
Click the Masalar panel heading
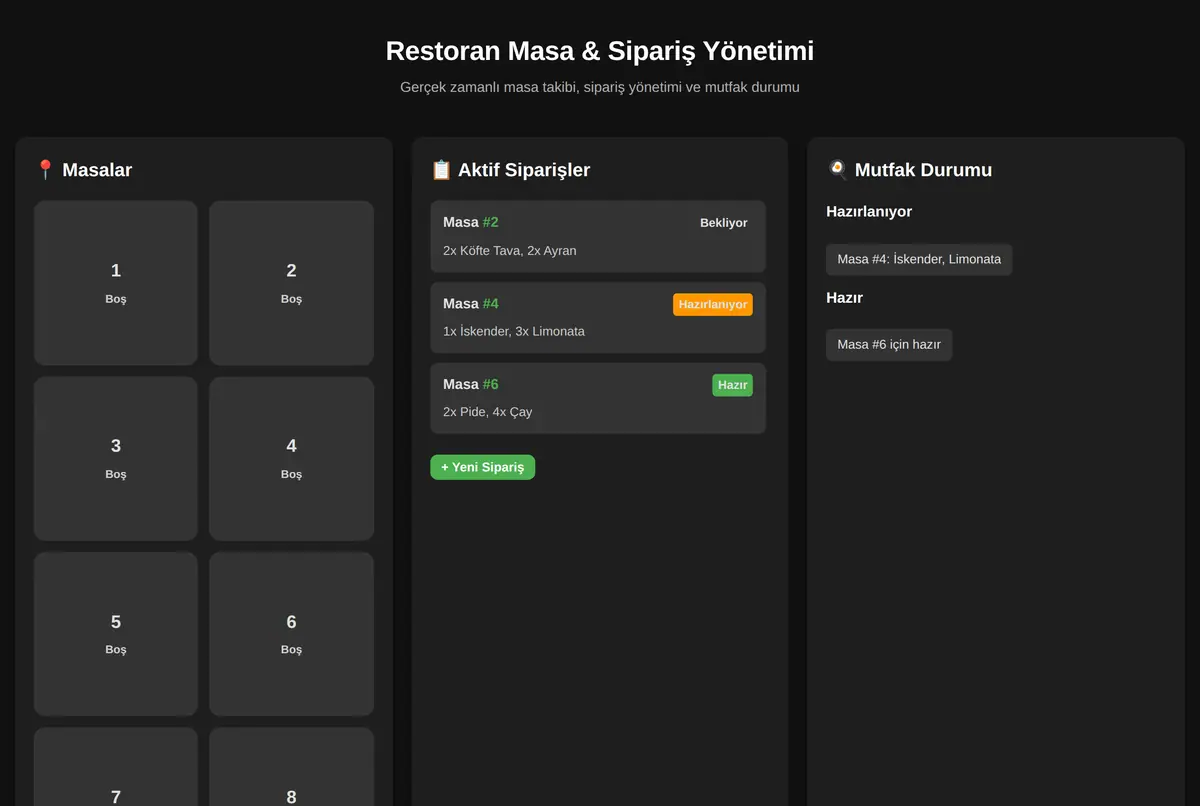tap(97, 170)
